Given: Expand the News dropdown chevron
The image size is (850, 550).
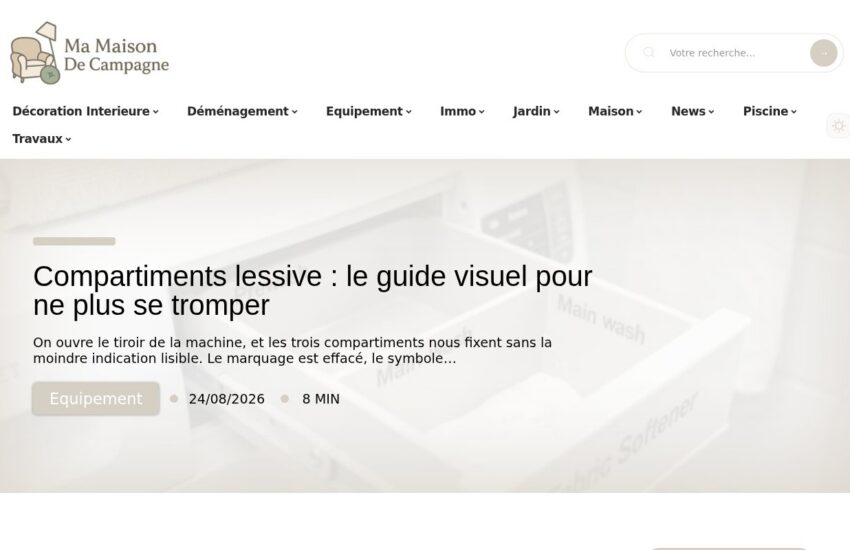Looking at the screenshot, I should pyautogui.click(x=711, y=112).
